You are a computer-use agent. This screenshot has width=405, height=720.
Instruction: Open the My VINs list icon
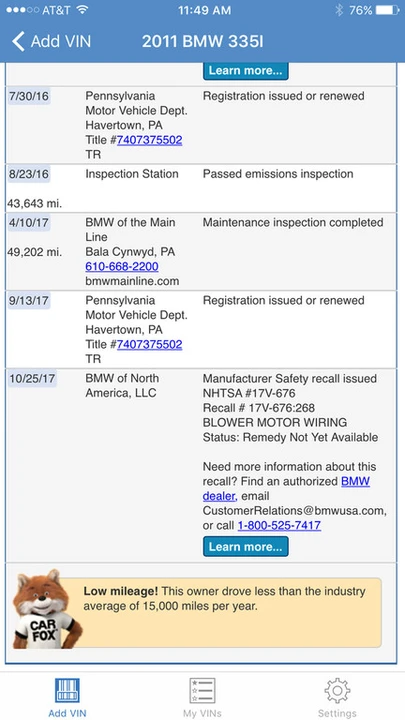[x=202, y=690]
